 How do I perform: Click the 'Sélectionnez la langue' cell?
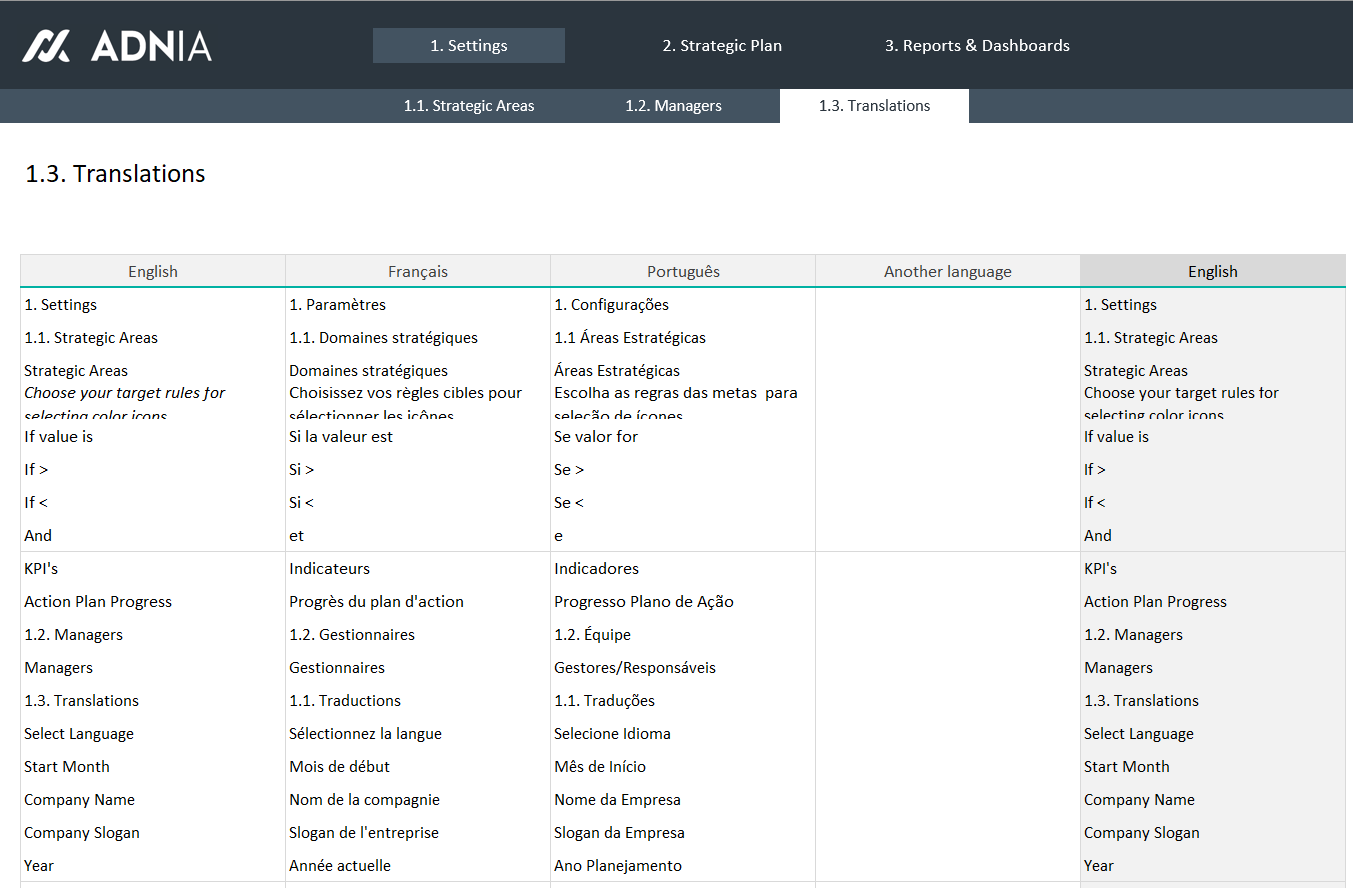[365, 734]
